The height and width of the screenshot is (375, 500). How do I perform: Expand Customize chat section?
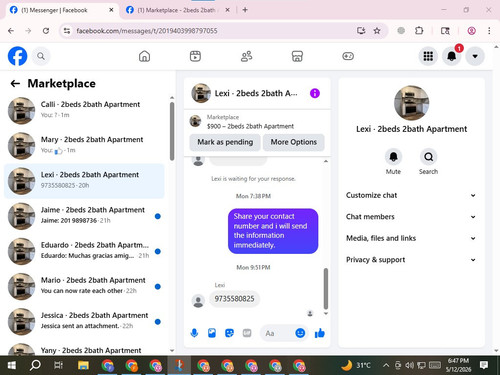pos(411,195)
